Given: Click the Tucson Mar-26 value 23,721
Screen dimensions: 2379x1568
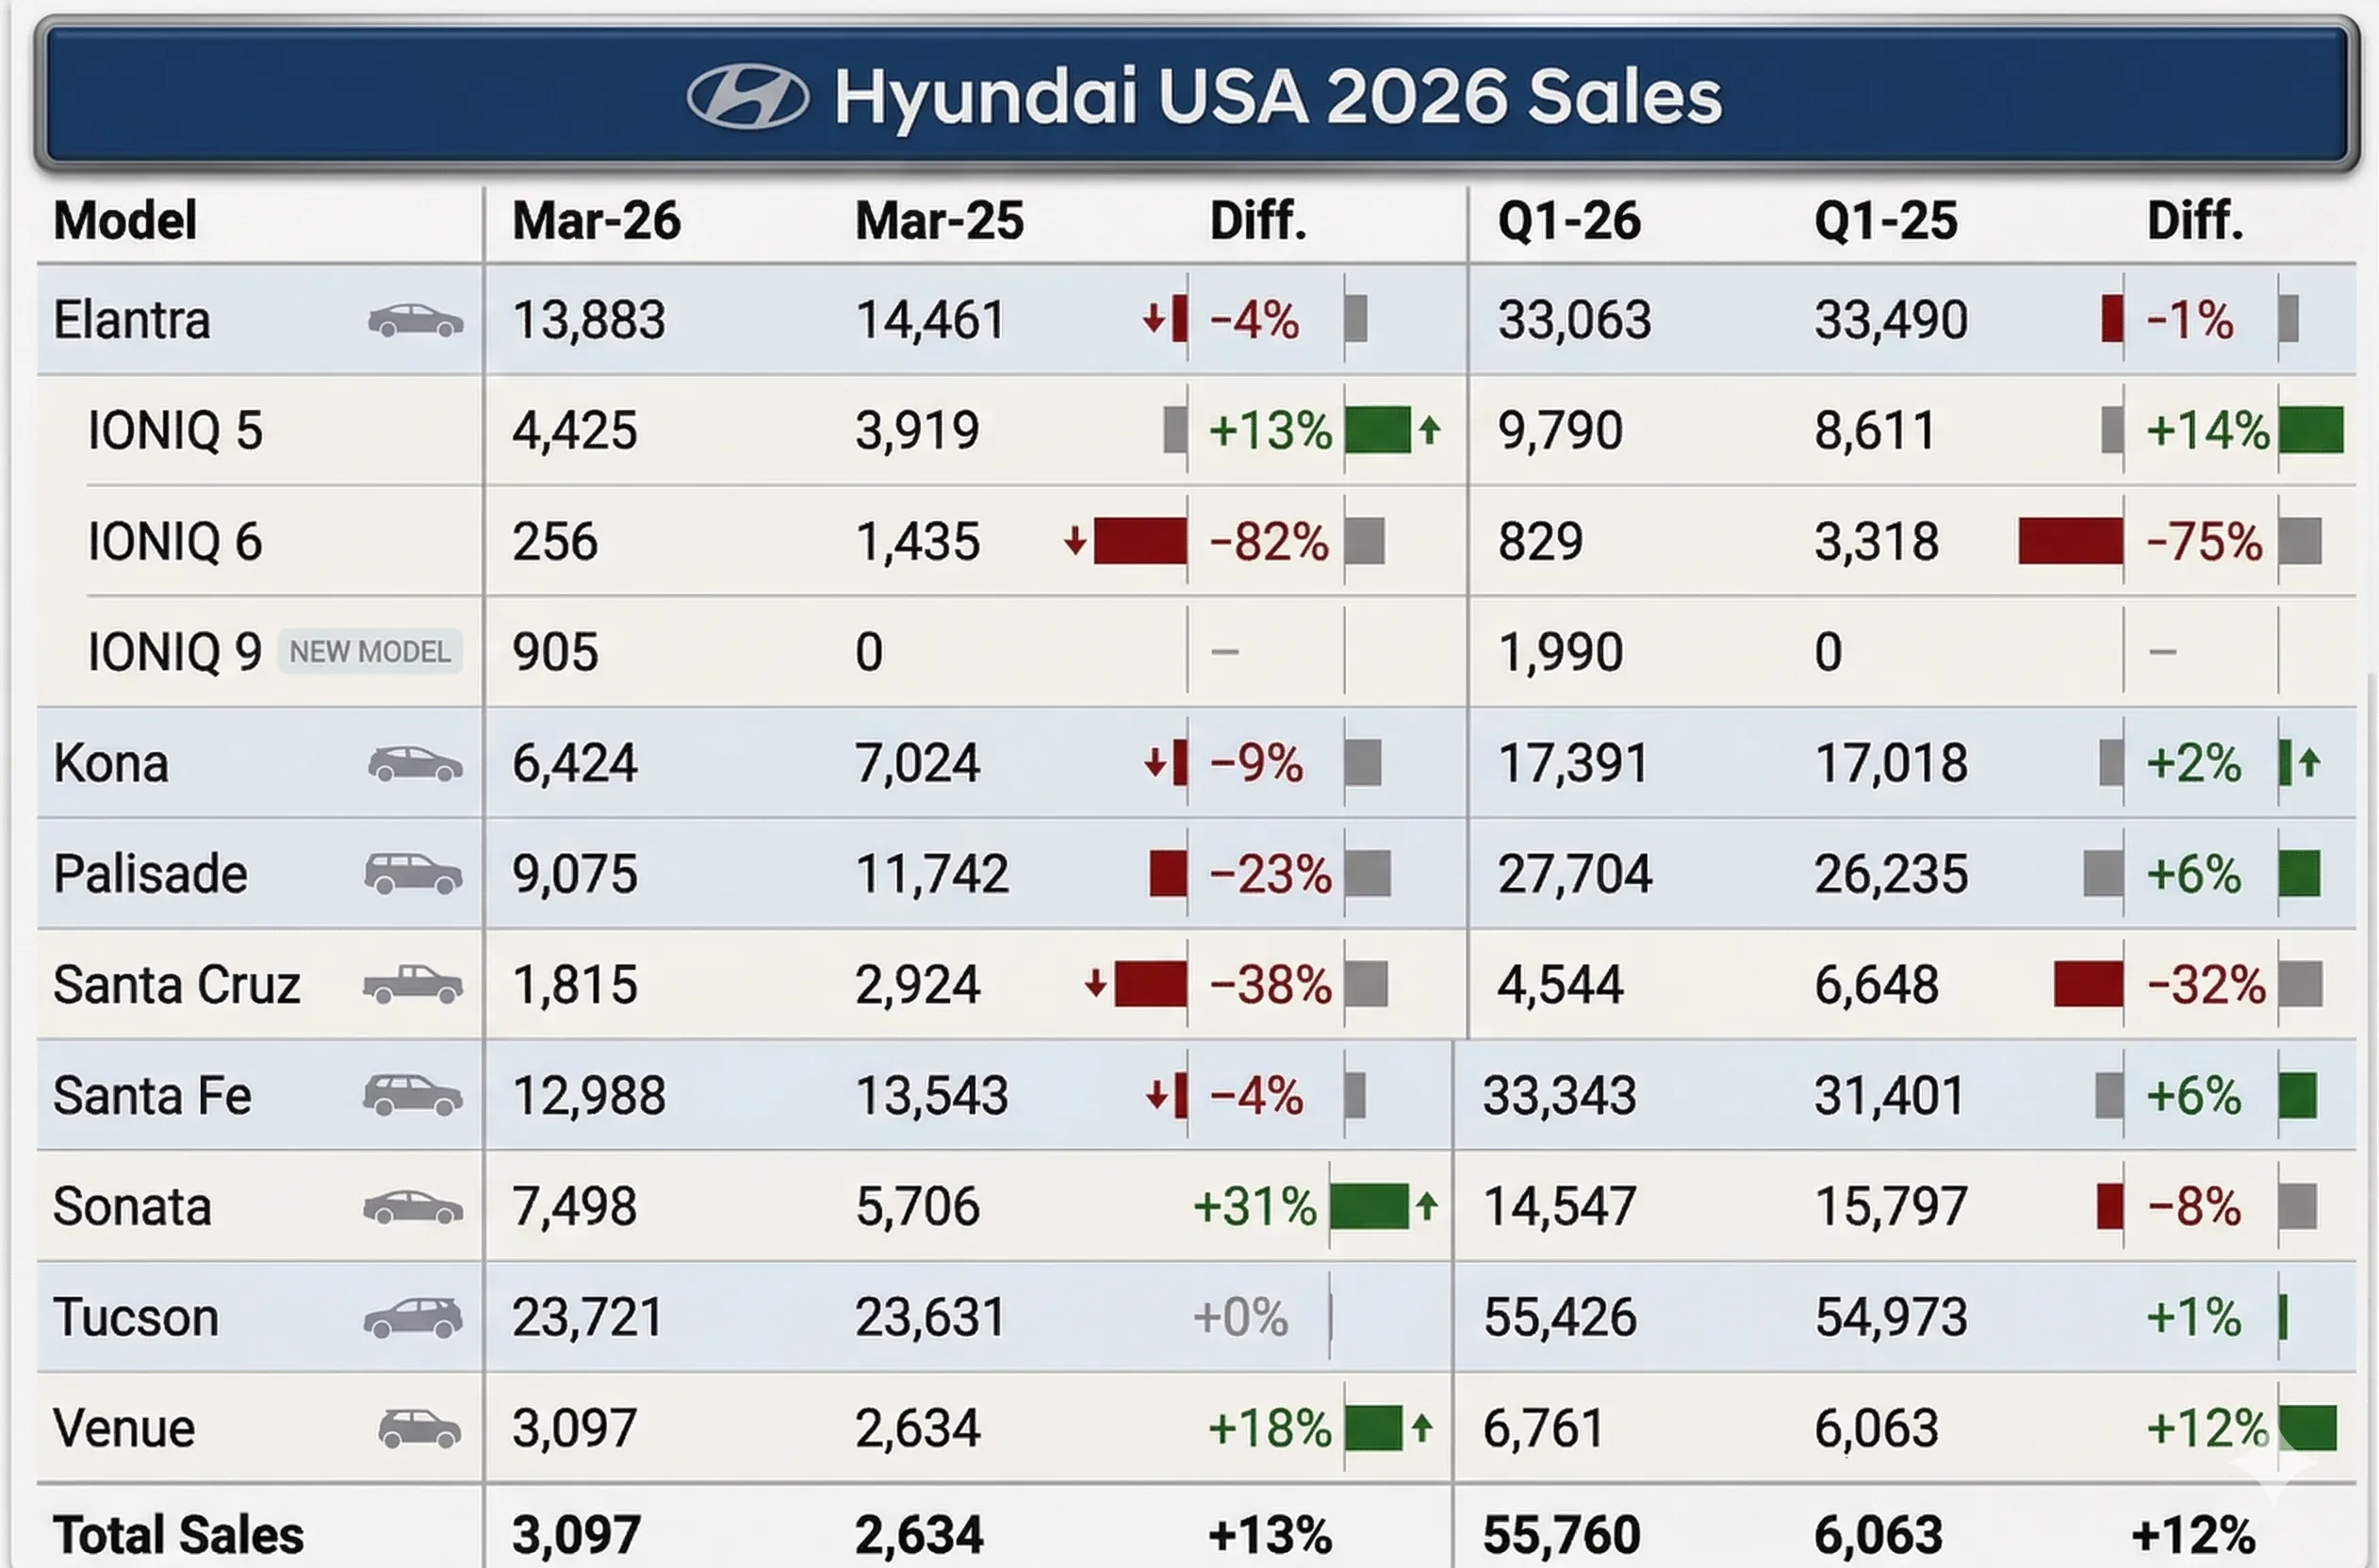Looking at the screenshot, I should tap(587, 1318).
